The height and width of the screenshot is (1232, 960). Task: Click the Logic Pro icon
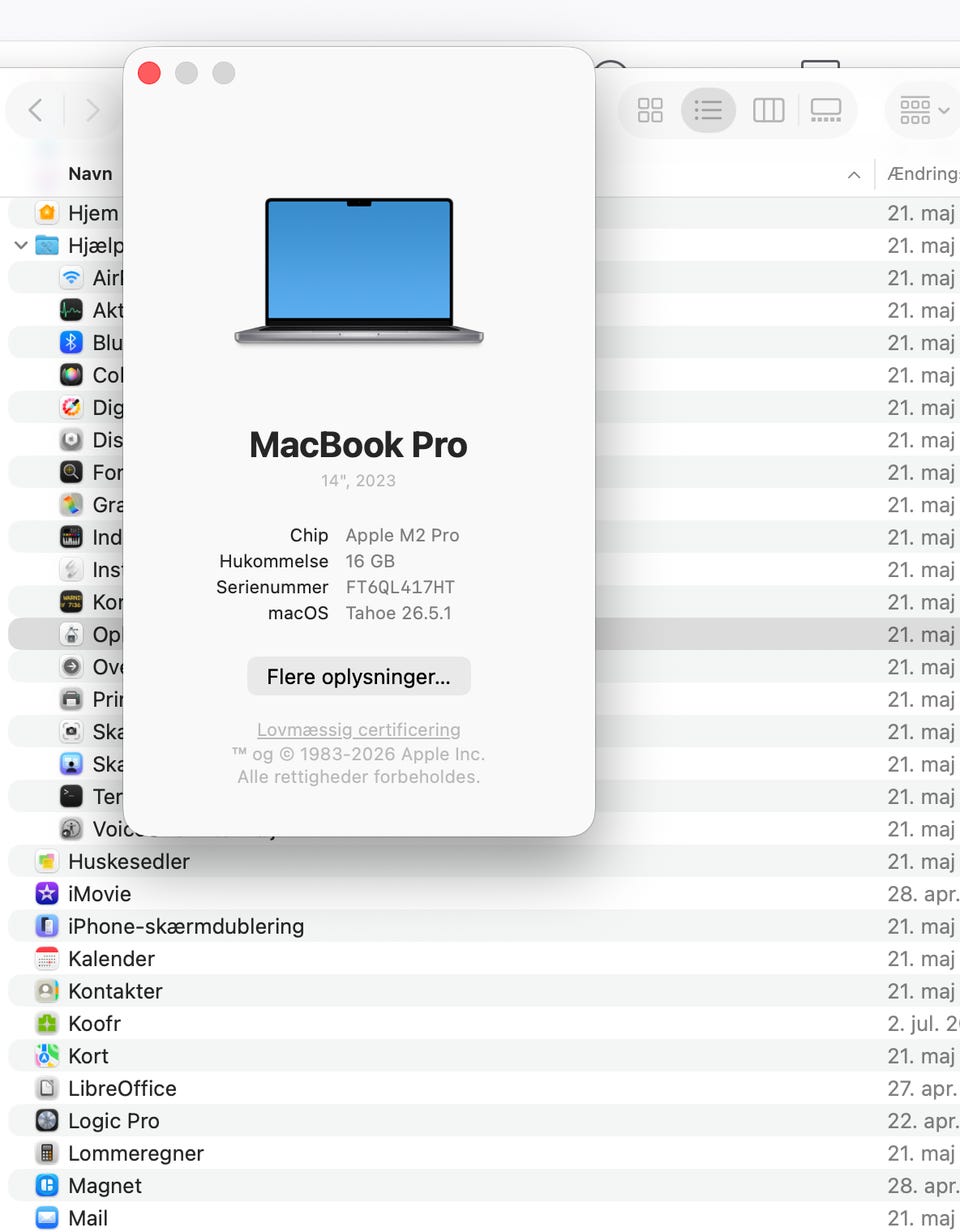point(46,1120)
